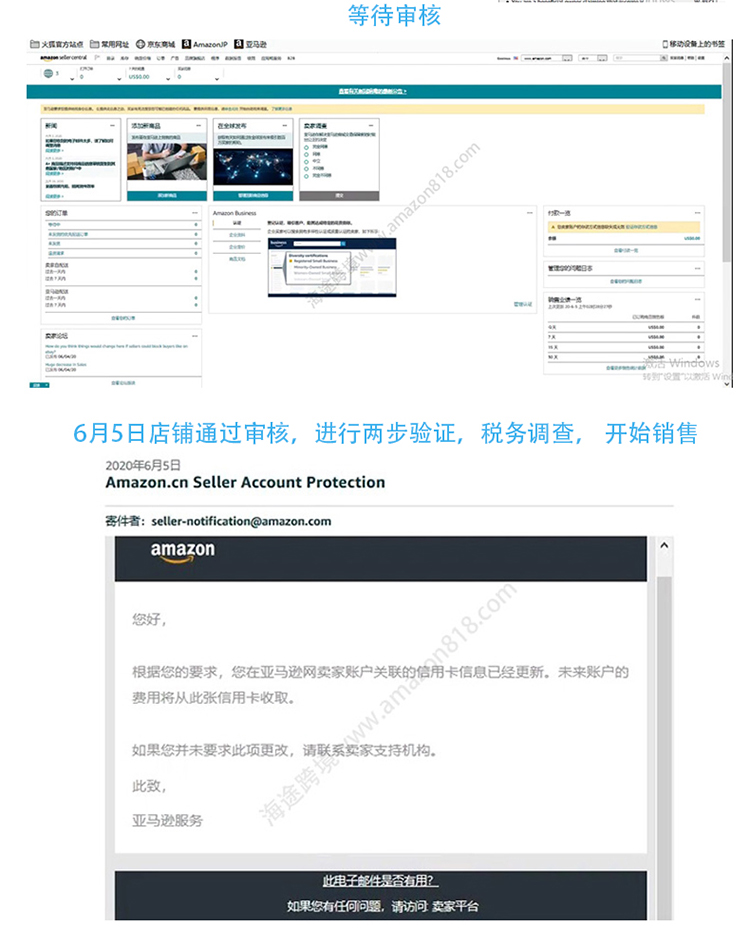Open the 查看您的订单 link
750x935 pixels.
click(123, 318)
